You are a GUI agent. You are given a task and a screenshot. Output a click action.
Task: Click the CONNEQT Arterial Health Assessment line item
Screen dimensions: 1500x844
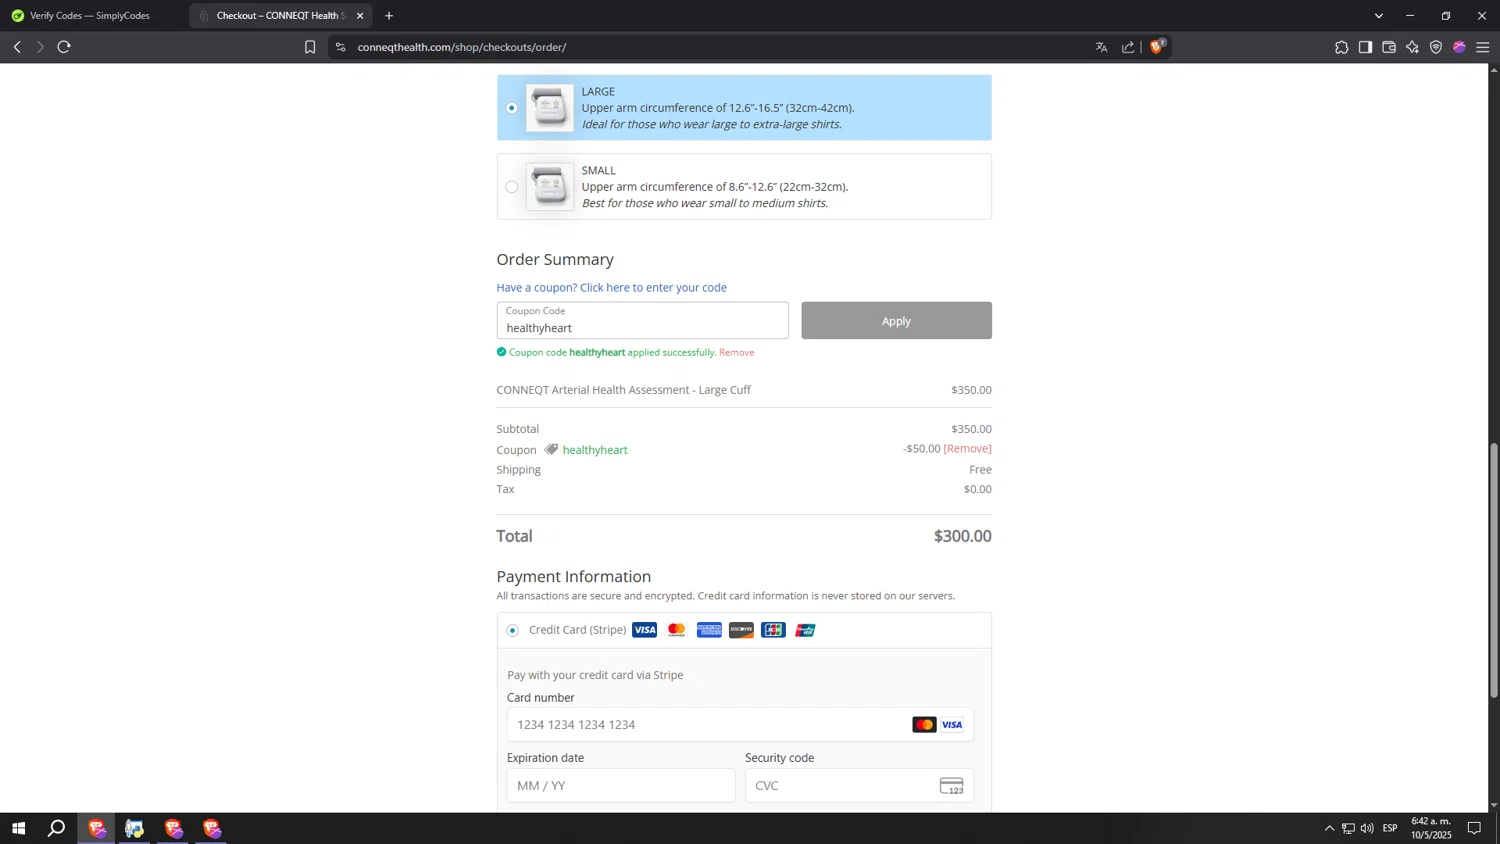pos(624,390)
